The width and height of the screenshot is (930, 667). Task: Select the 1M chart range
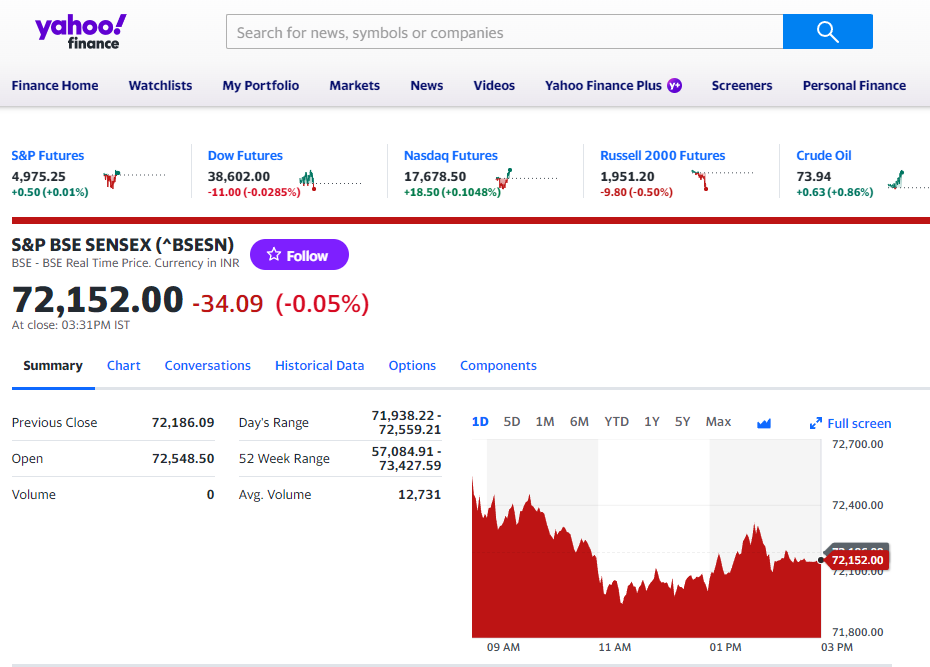tap(544, 422)
